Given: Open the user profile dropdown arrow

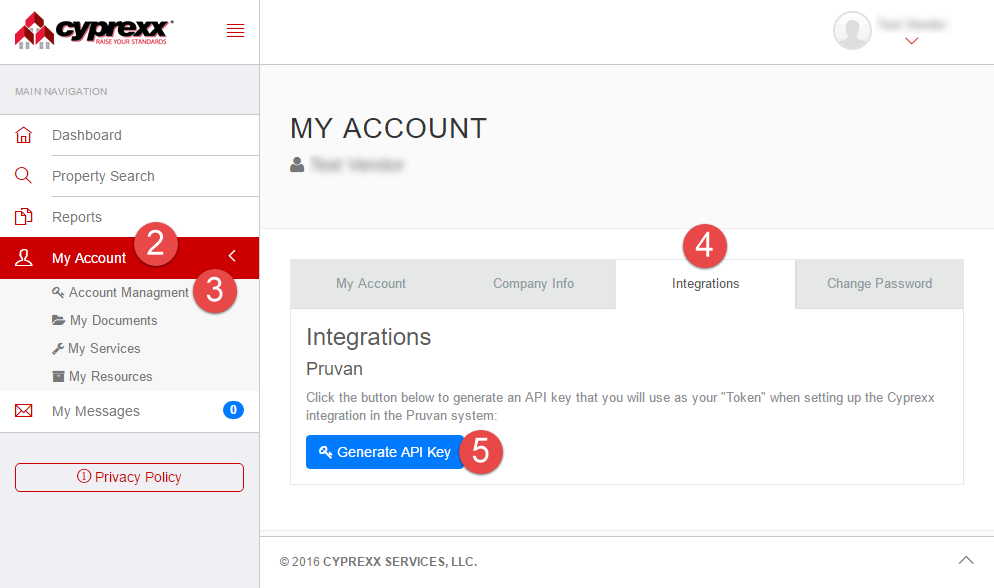Looking at the screenshot, I should (x=911, y=41).
